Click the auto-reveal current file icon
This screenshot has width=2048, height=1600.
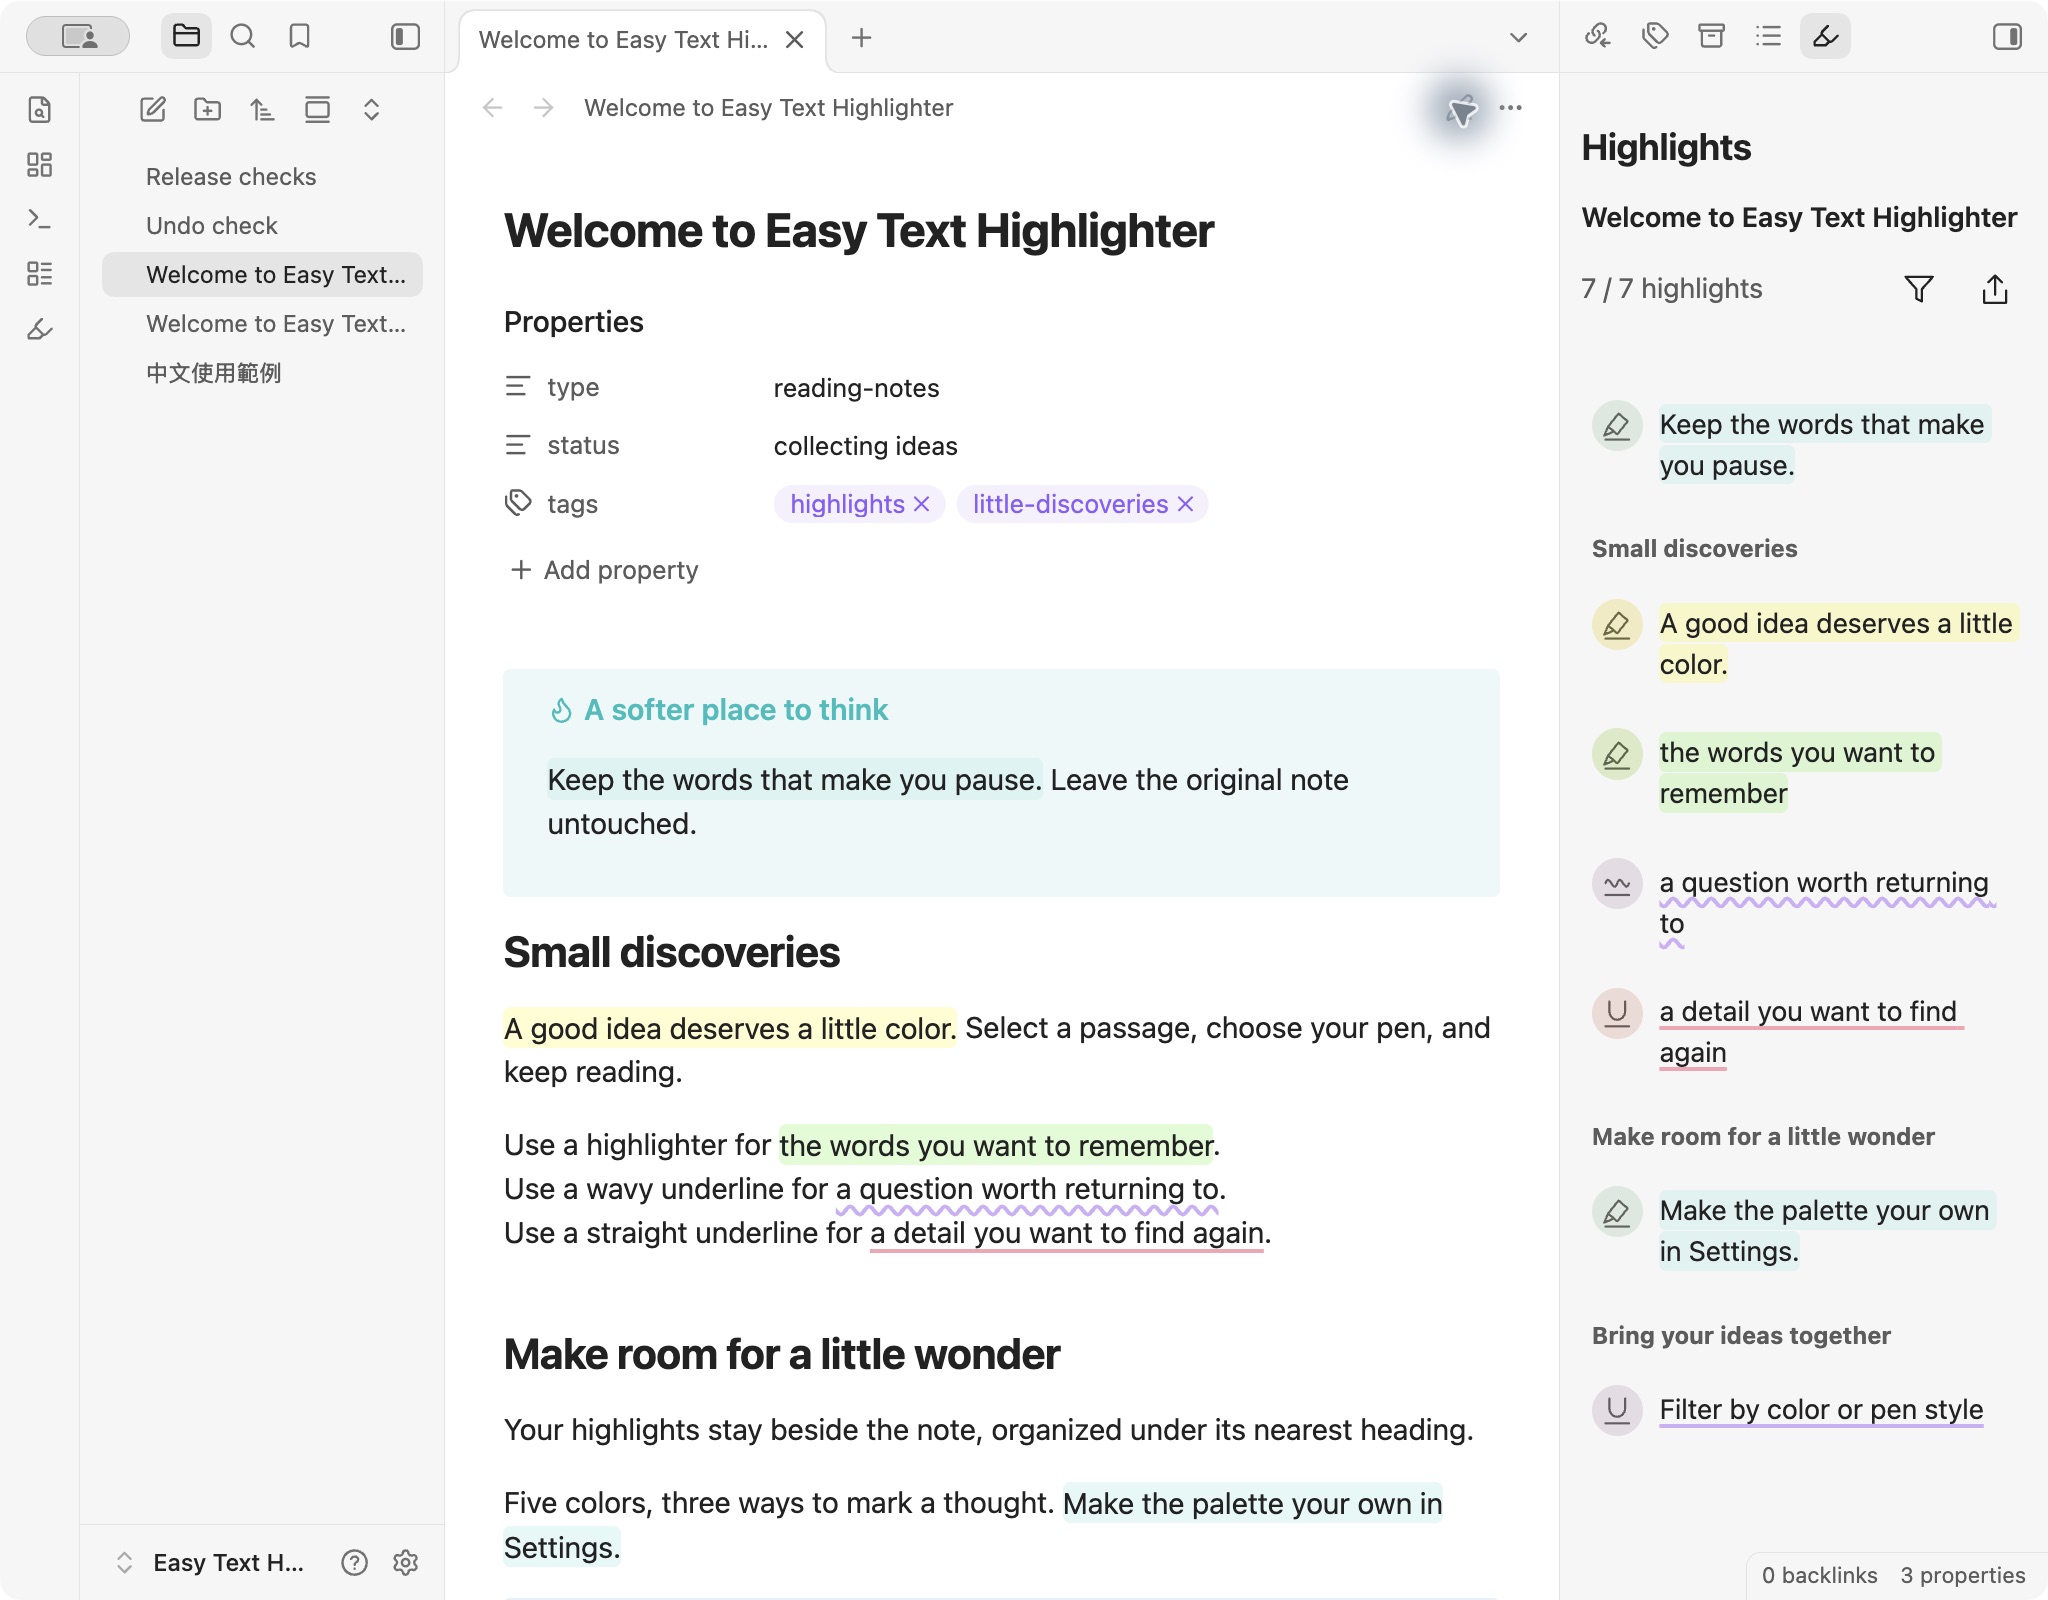click(x=317, y=109)
